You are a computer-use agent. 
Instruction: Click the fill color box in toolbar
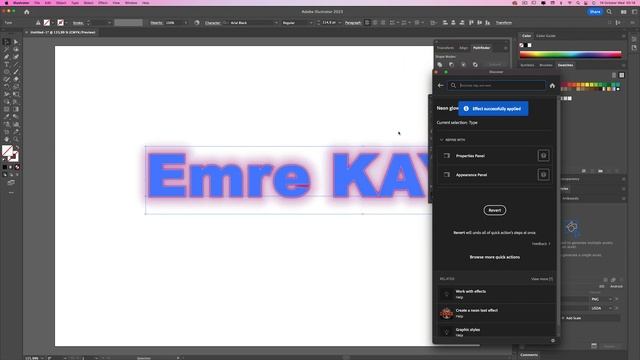(7, 151)
